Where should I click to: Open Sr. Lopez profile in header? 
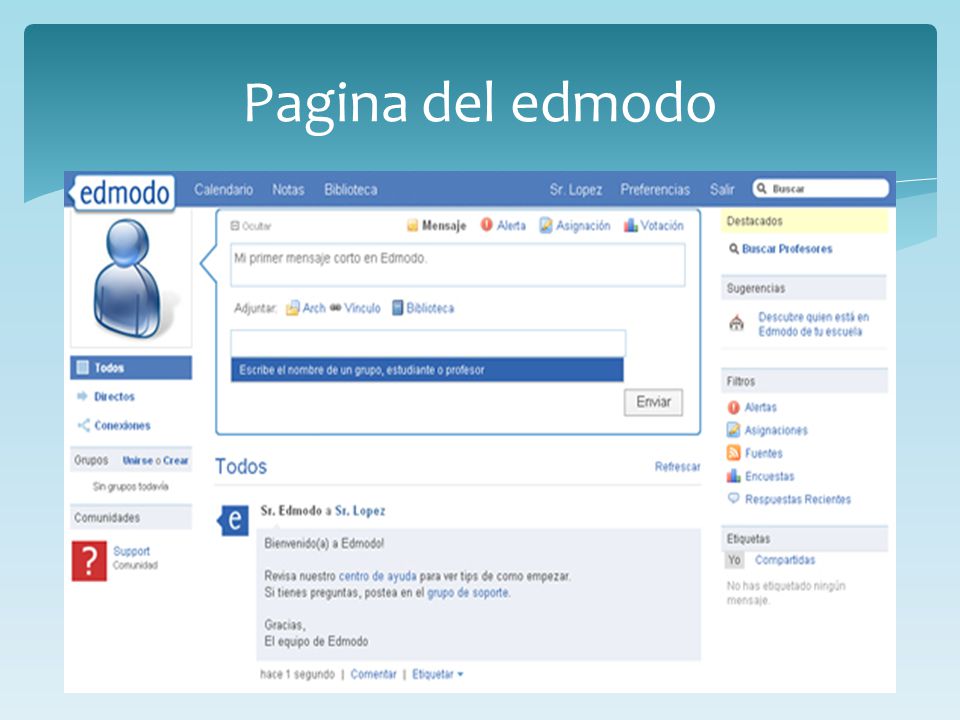click(x=576, y=190)
